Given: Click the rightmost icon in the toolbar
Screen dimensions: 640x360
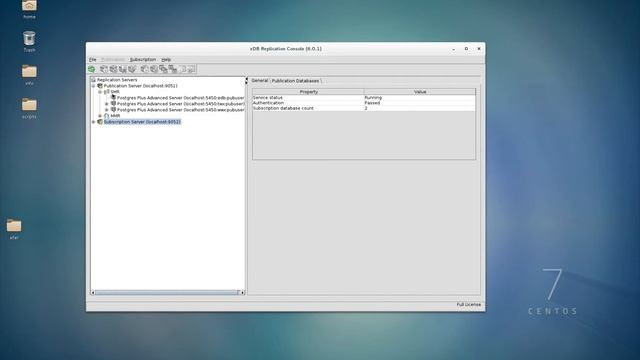Looking at the screenshot, I should click(x=191, y=69).
